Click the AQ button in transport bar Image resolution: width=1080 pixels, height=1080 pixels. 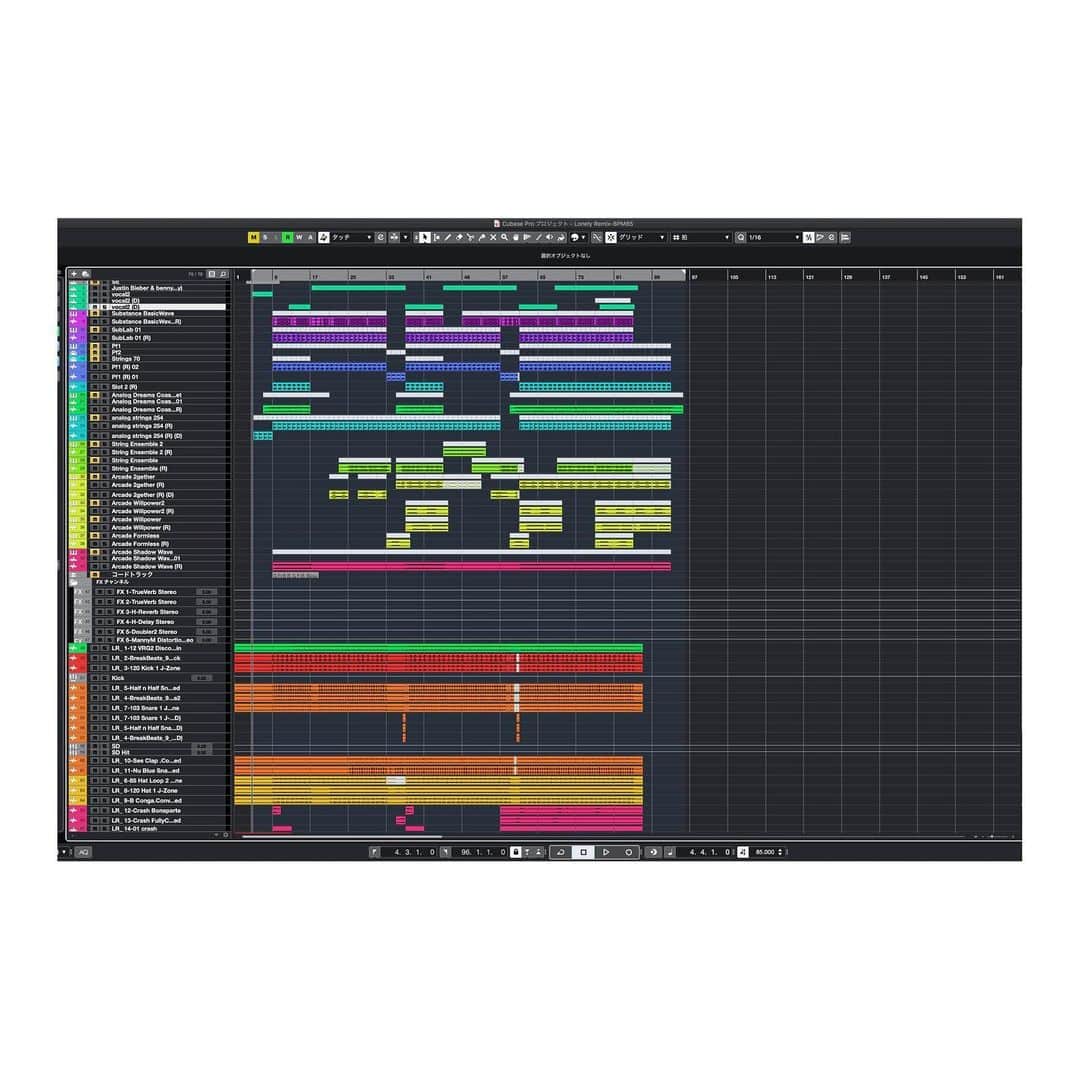pos(83,852)
